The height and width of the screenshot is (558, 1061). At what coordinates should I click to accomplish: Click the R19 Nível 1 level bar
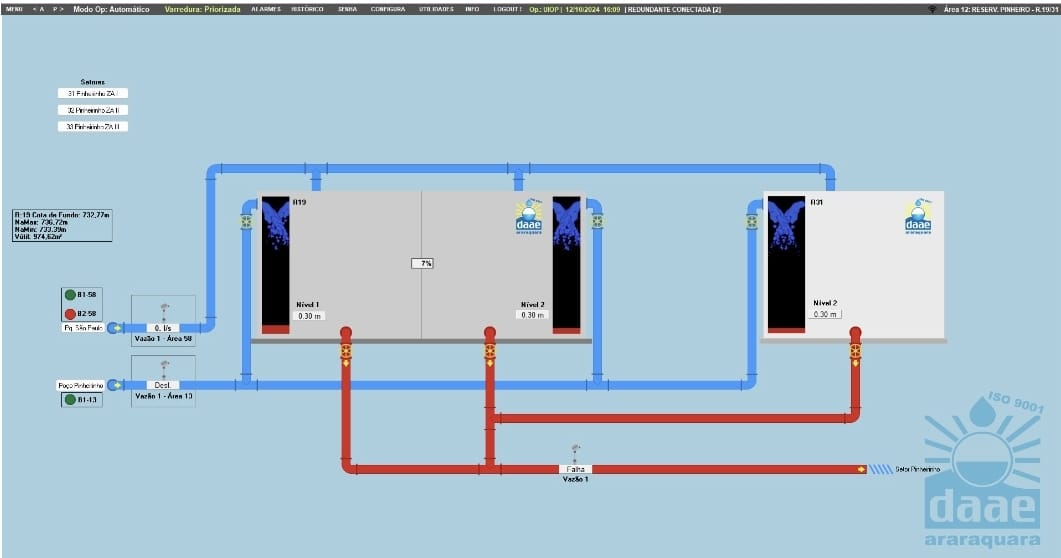click(275, 265)
